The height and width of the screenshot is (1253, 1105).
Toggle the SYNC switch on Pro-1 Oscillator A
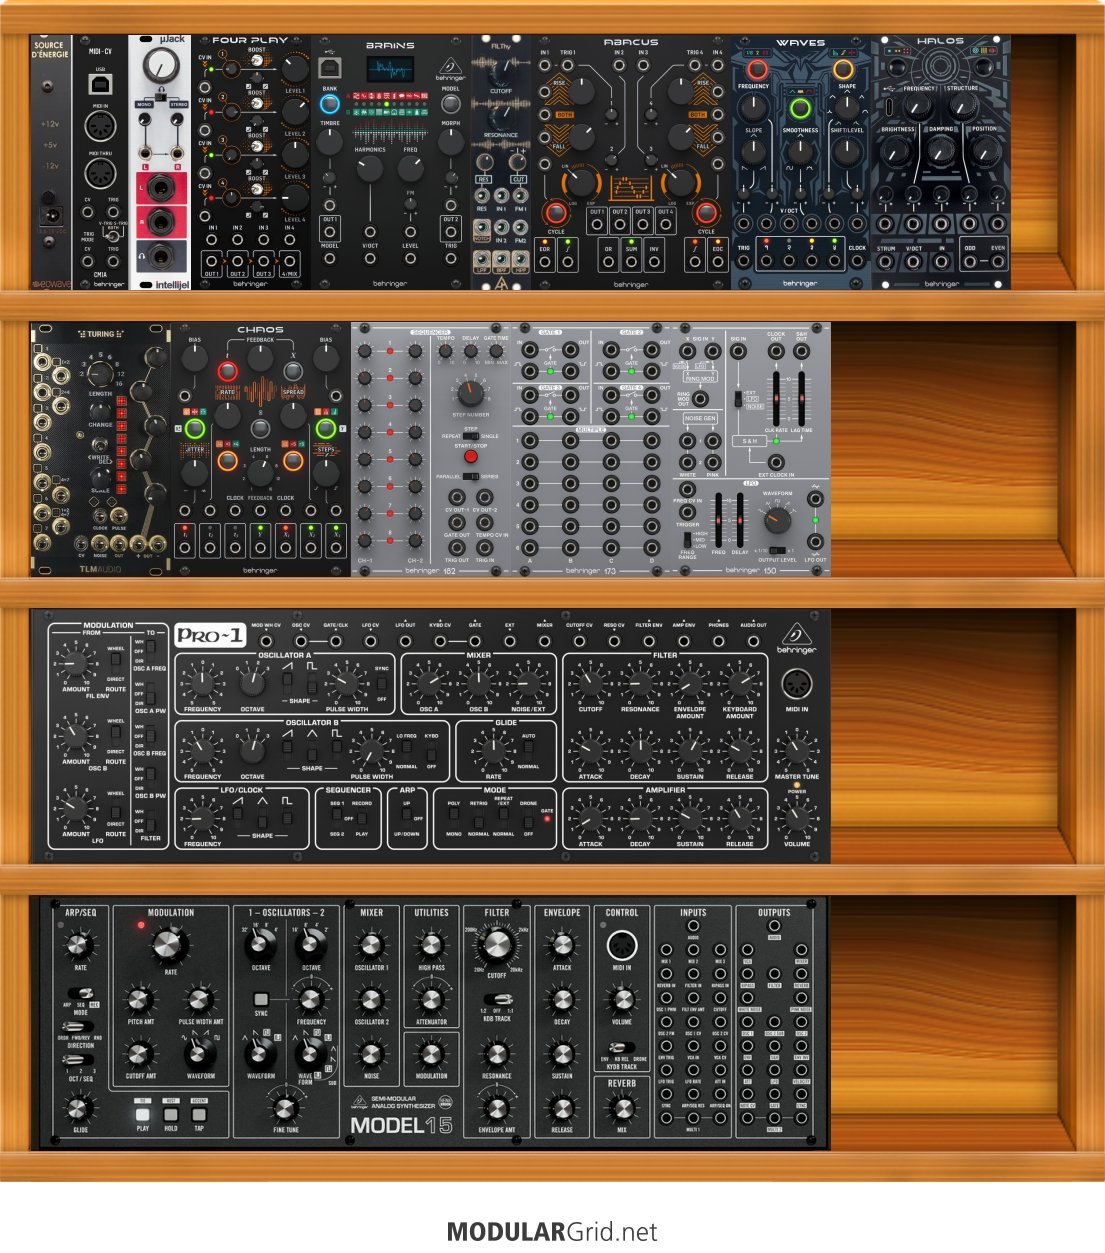[x=381, y=684]
